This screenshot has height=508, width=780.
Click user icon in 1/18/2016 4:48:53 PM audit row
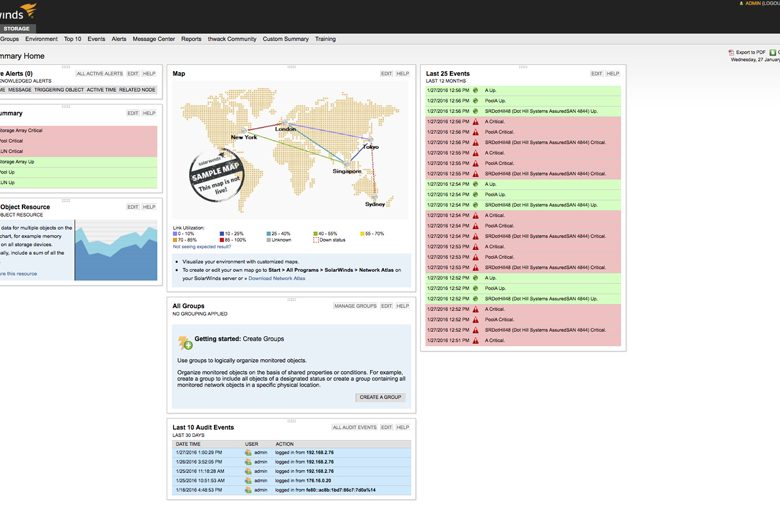coord(248,490)
